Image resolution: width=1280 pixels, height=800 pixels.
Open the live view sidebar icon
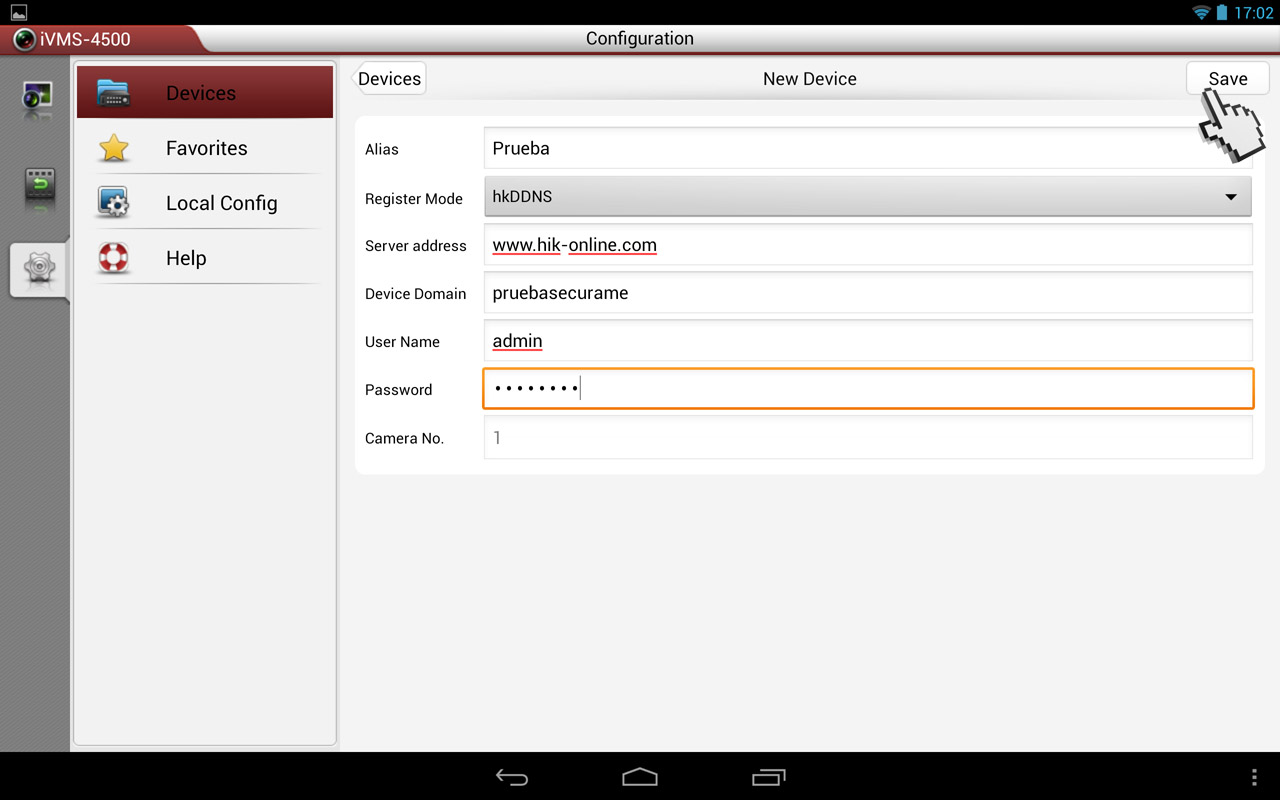38,98
